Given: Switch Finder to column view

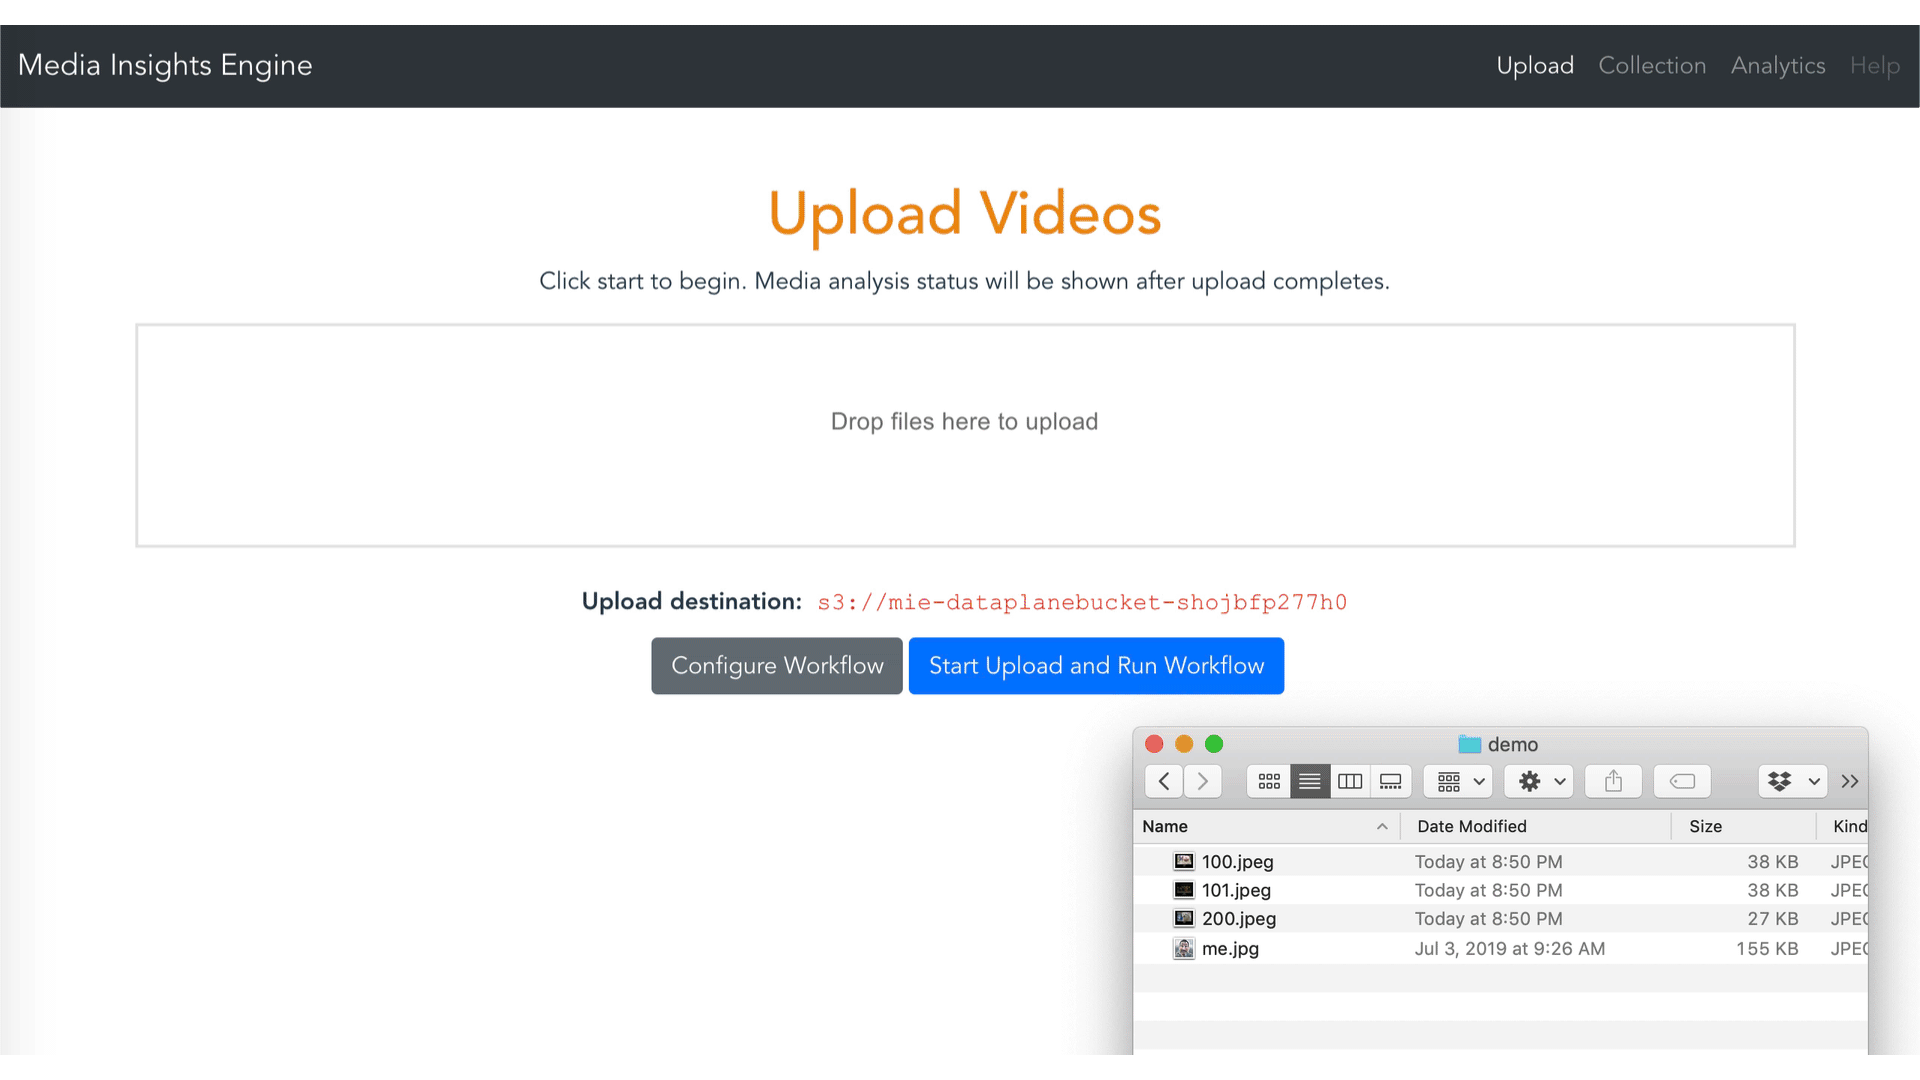Looking at the screenshot, I should point(1350,781).
